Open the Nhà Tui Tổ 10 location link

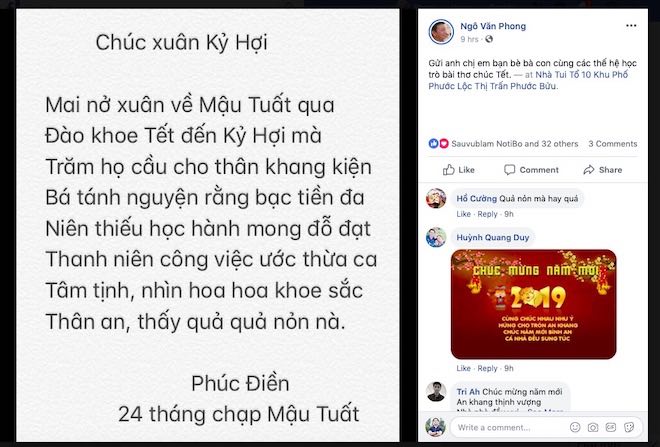point(528,80)
